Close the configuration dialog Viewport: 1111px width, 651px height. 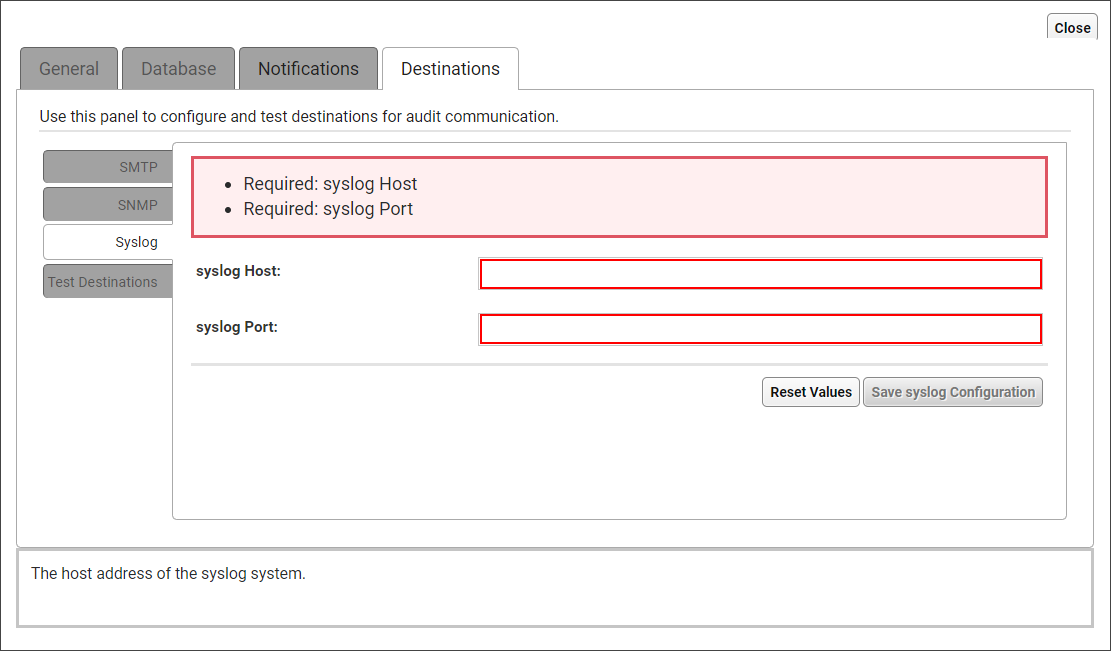click(1072, 28)
